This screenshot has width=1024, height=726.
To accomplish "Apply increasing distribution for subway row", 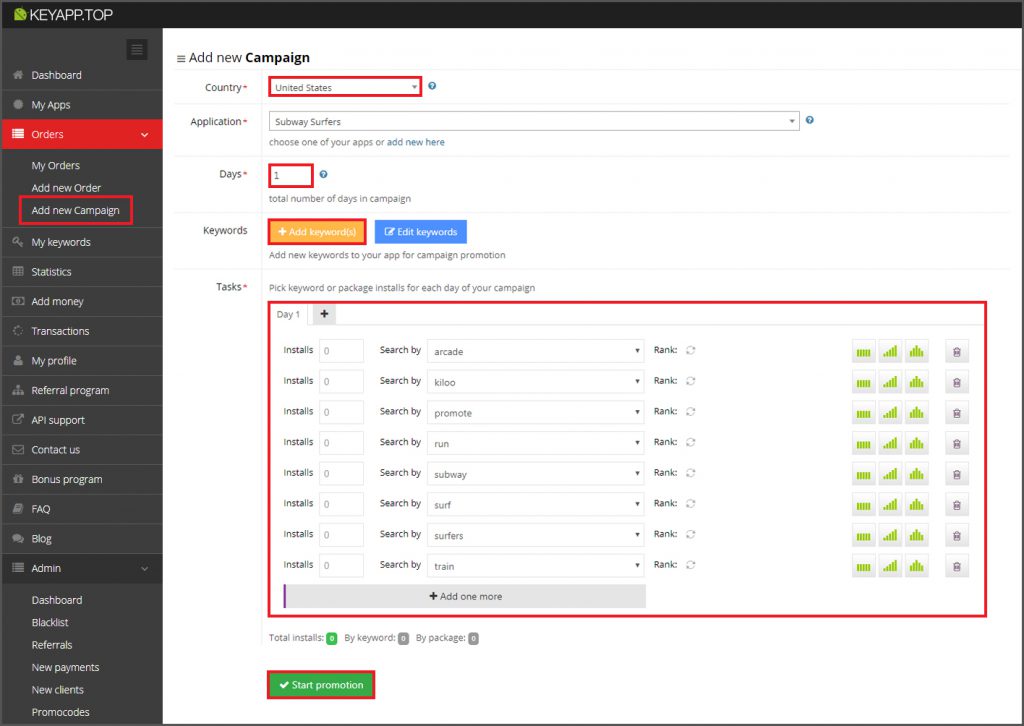I will [x=890, y=475].
